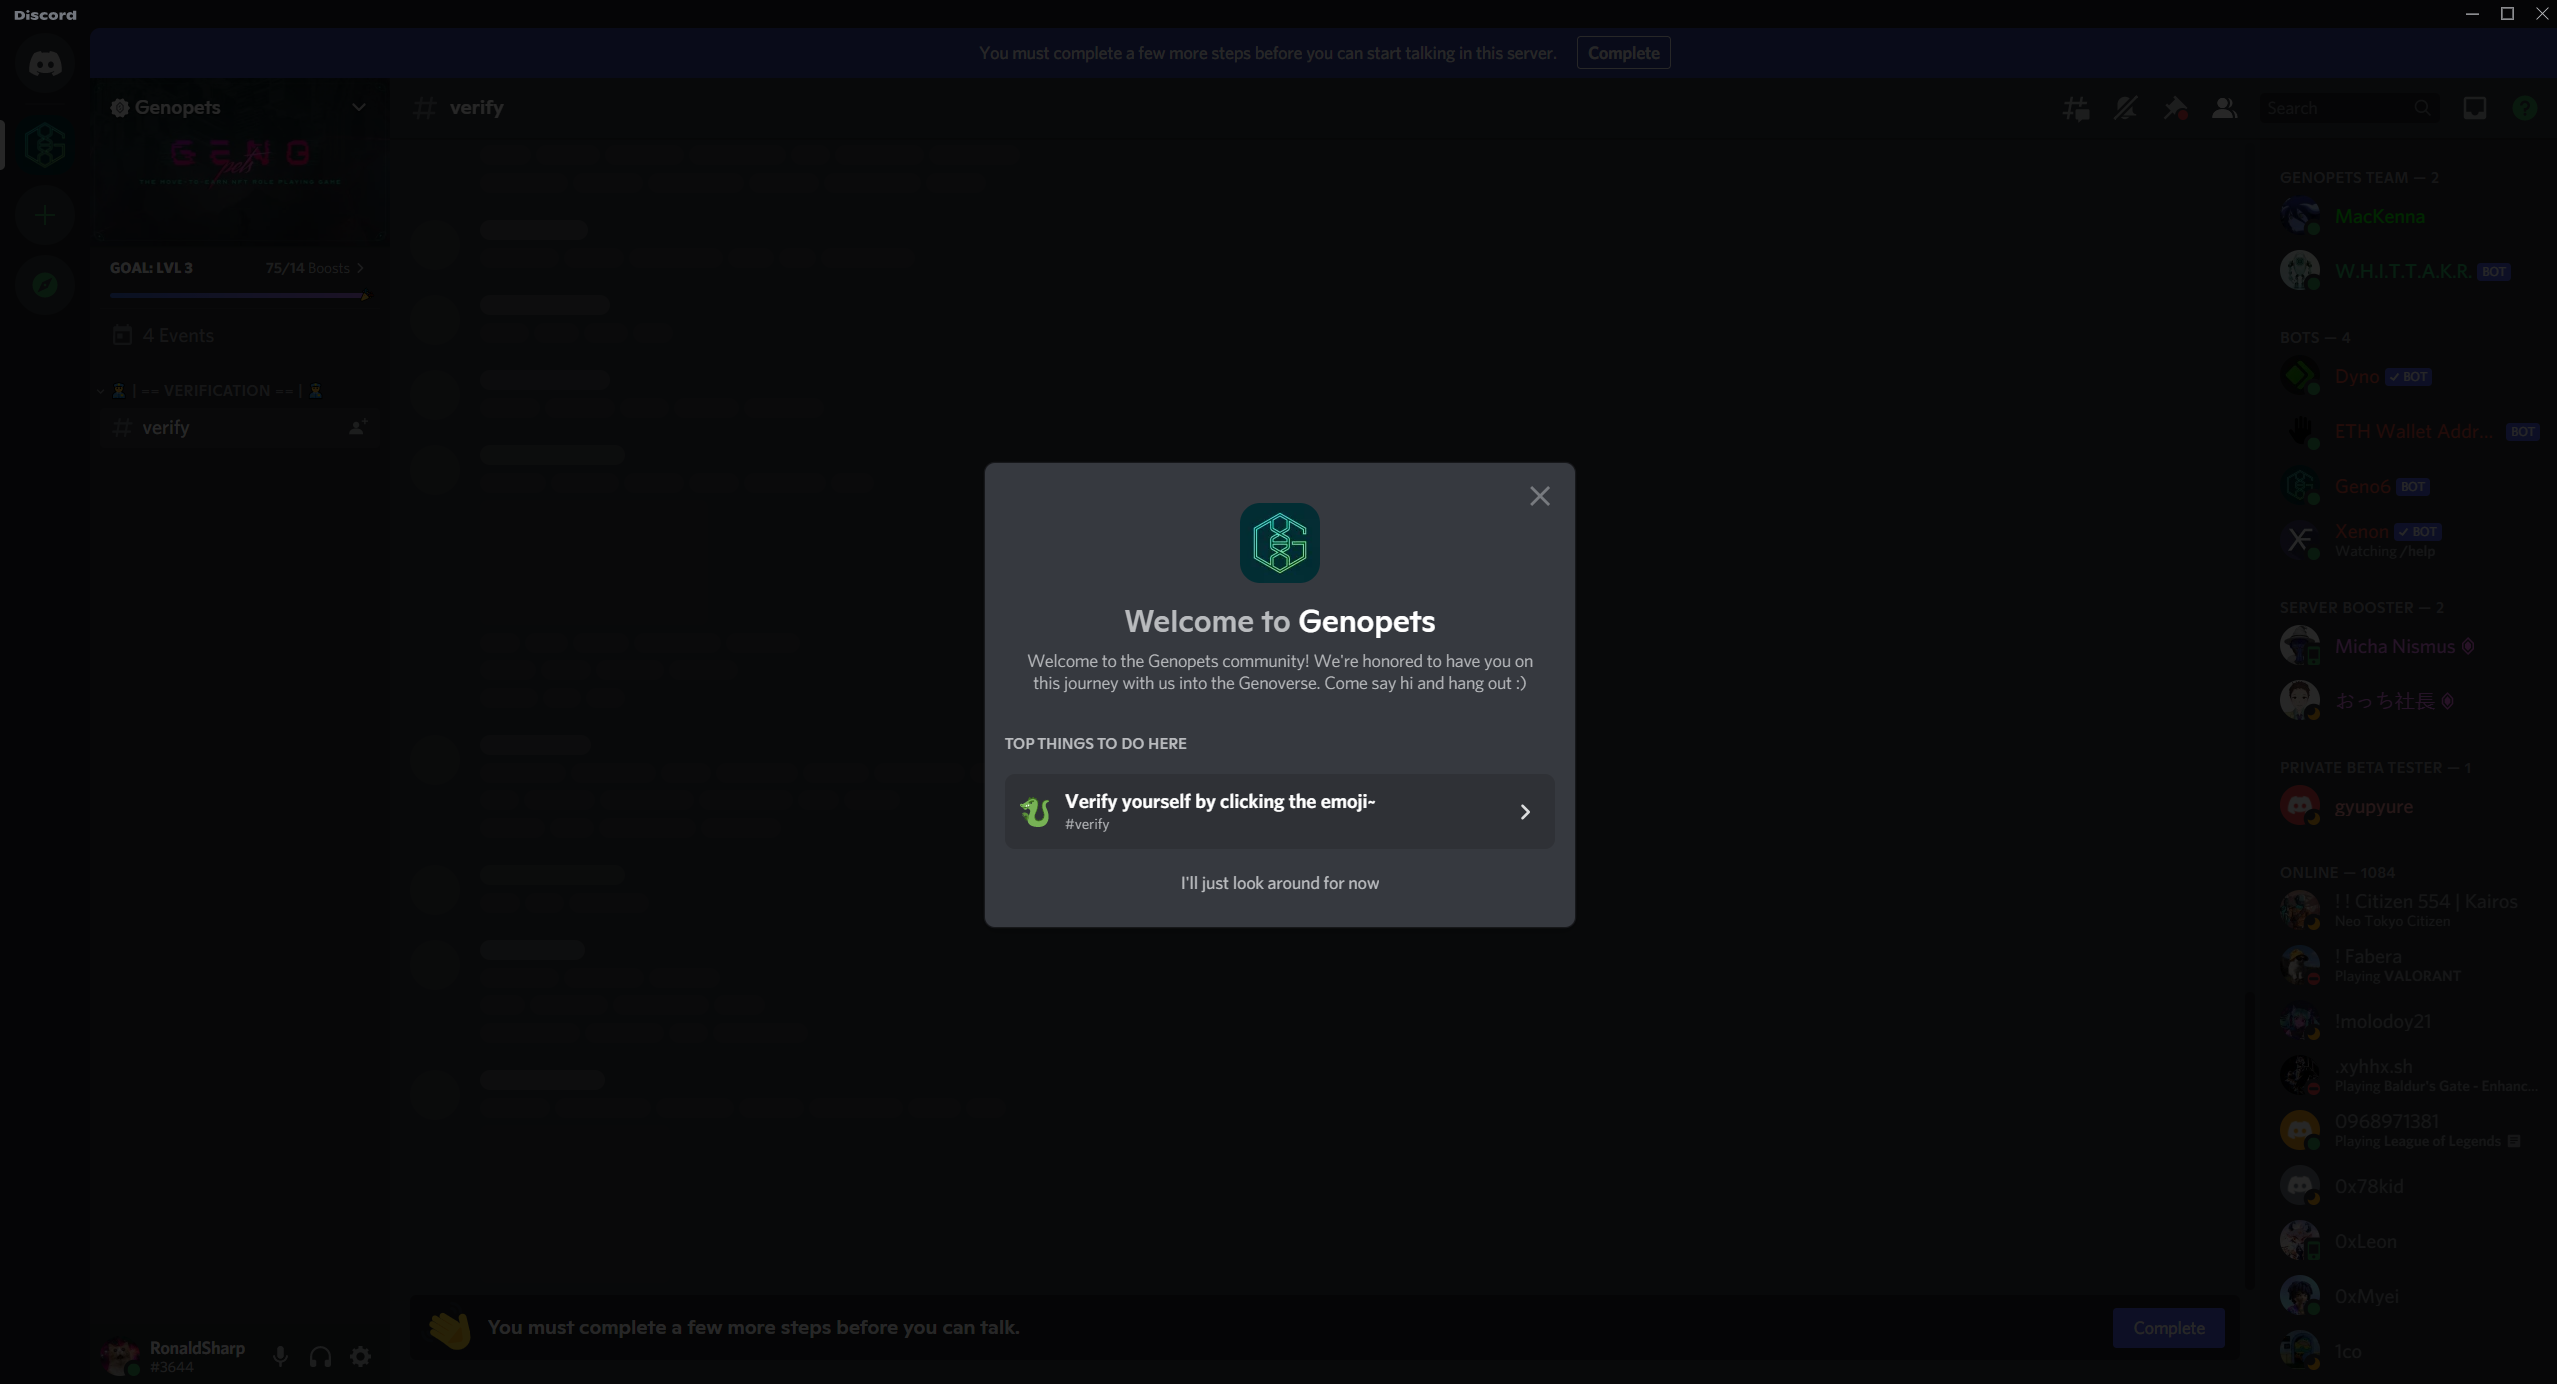2557x1384 pixels.
Task: Open Help question mark icon
Action: click(x=2524, y=108)
